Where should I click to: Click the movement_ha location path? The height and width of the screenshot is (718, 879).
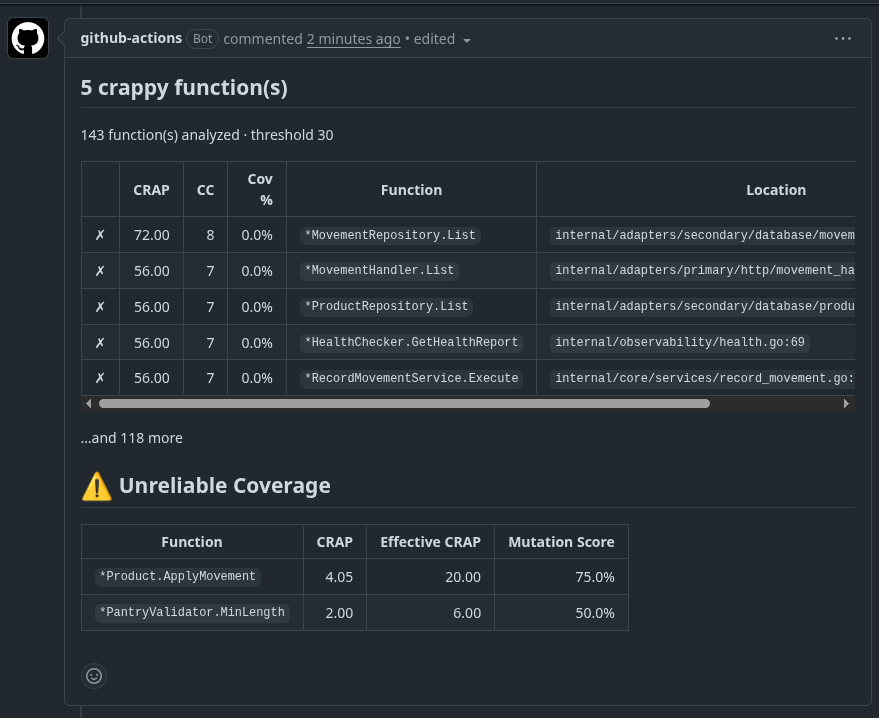click(702, 270)
